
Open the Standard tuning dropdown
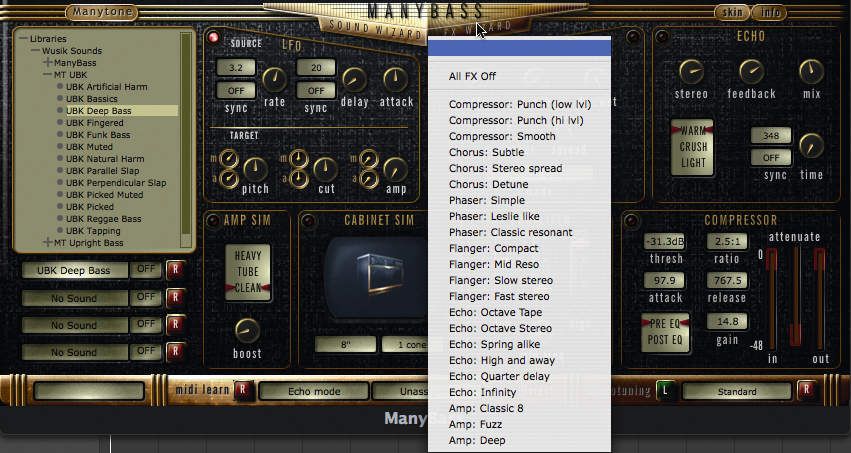click(x=736, y=391)
